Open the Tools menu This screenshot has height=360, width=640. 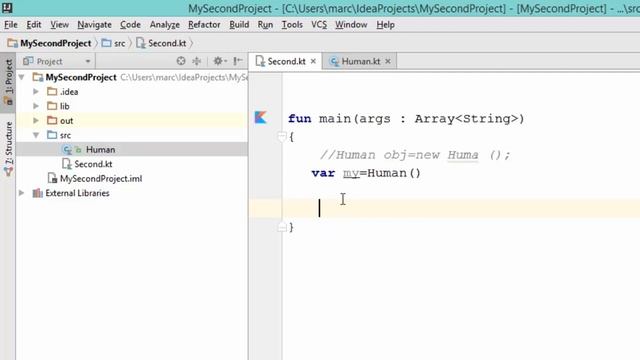click(x=292, y=25)
